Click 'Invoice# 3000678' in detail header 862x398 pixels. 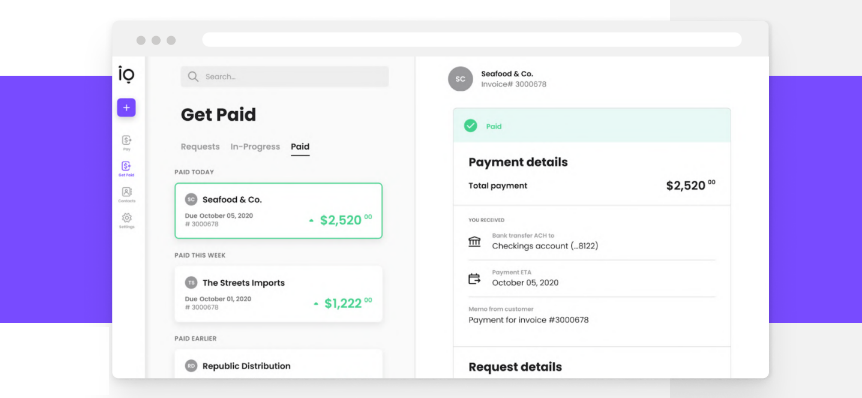513,84
